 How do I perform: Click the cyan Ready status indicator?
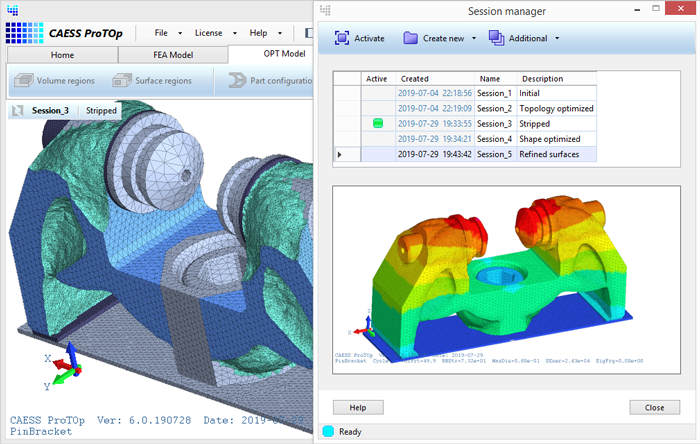[x=328, y=431]
